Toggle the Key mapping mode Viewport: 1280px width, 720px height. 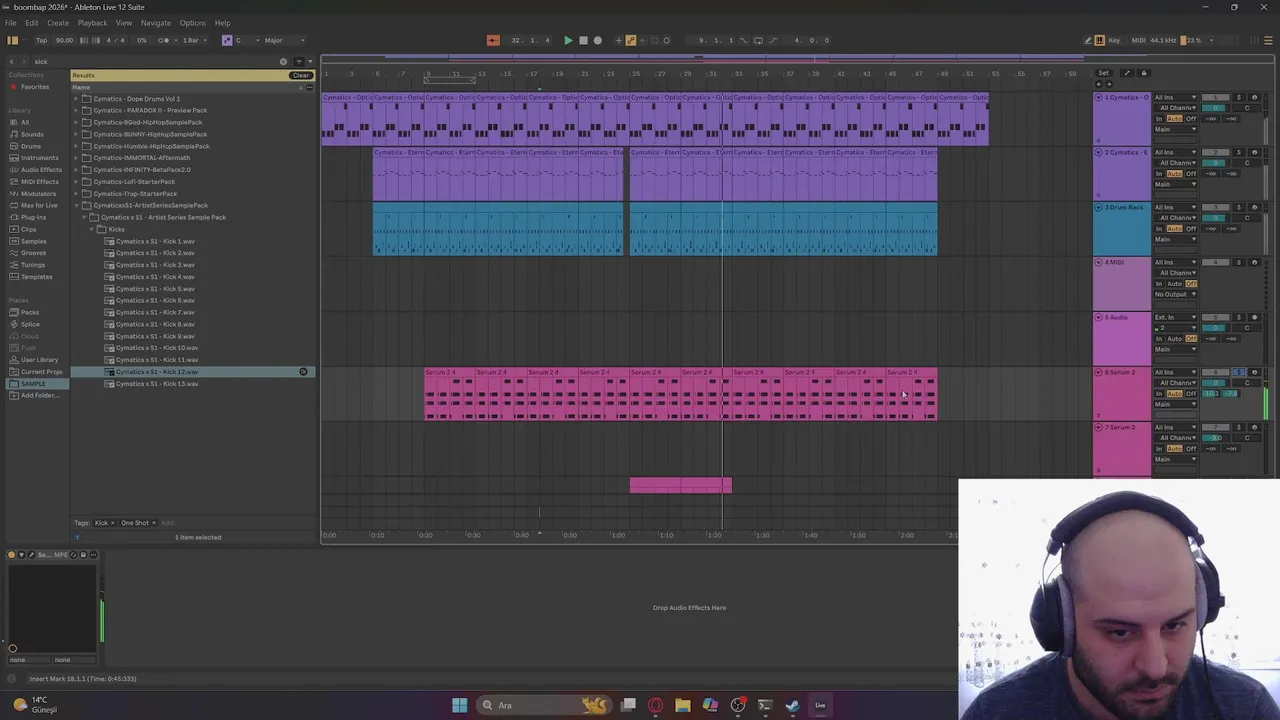click(x=1115, y=40)
